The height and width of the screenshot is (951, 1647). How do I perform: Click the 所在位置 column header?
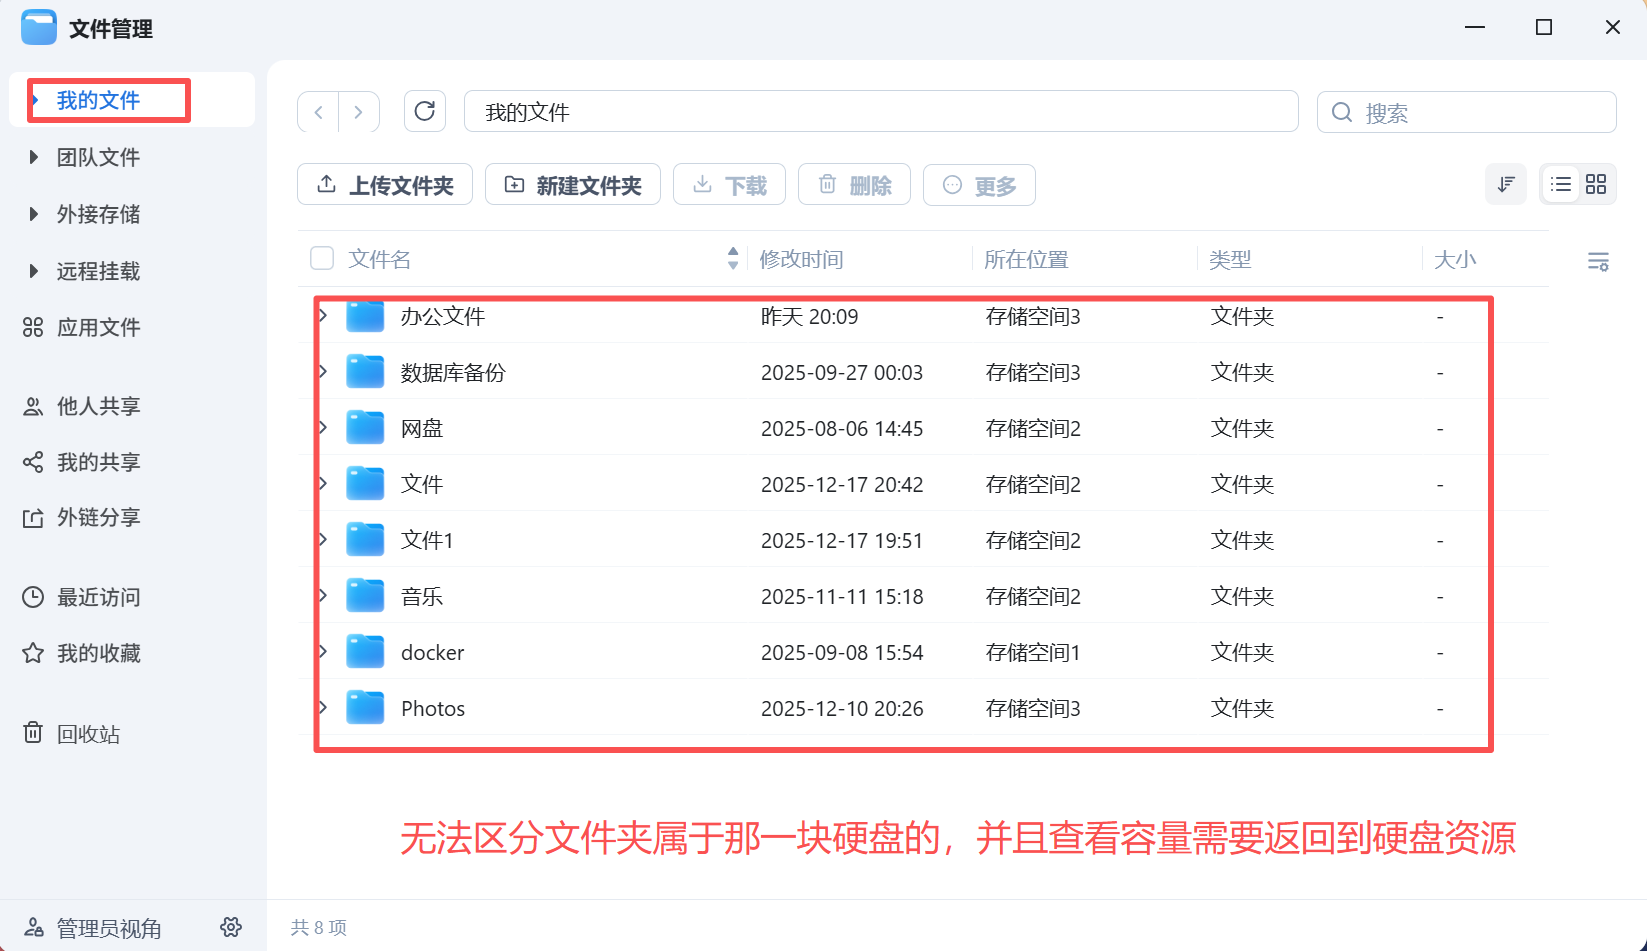1027,259
